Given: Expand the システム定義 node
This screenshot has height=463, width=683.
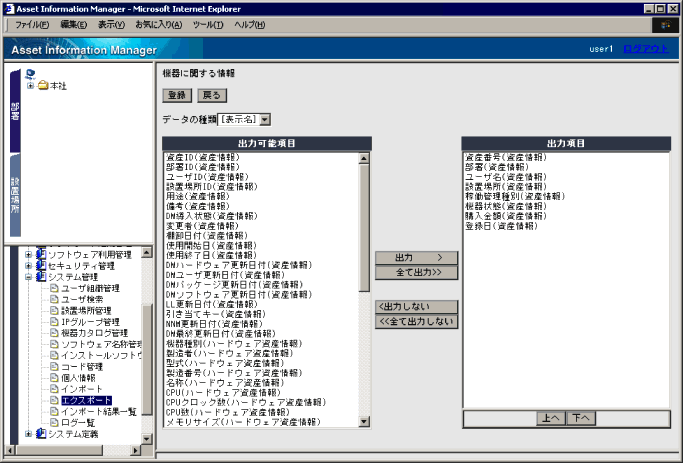Looking at the screenshot, I should [28, 434].
